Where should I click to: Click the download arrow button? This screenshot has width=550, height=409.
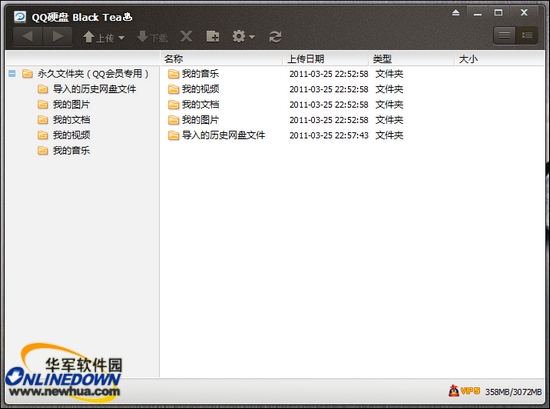[x=152, y=37]
